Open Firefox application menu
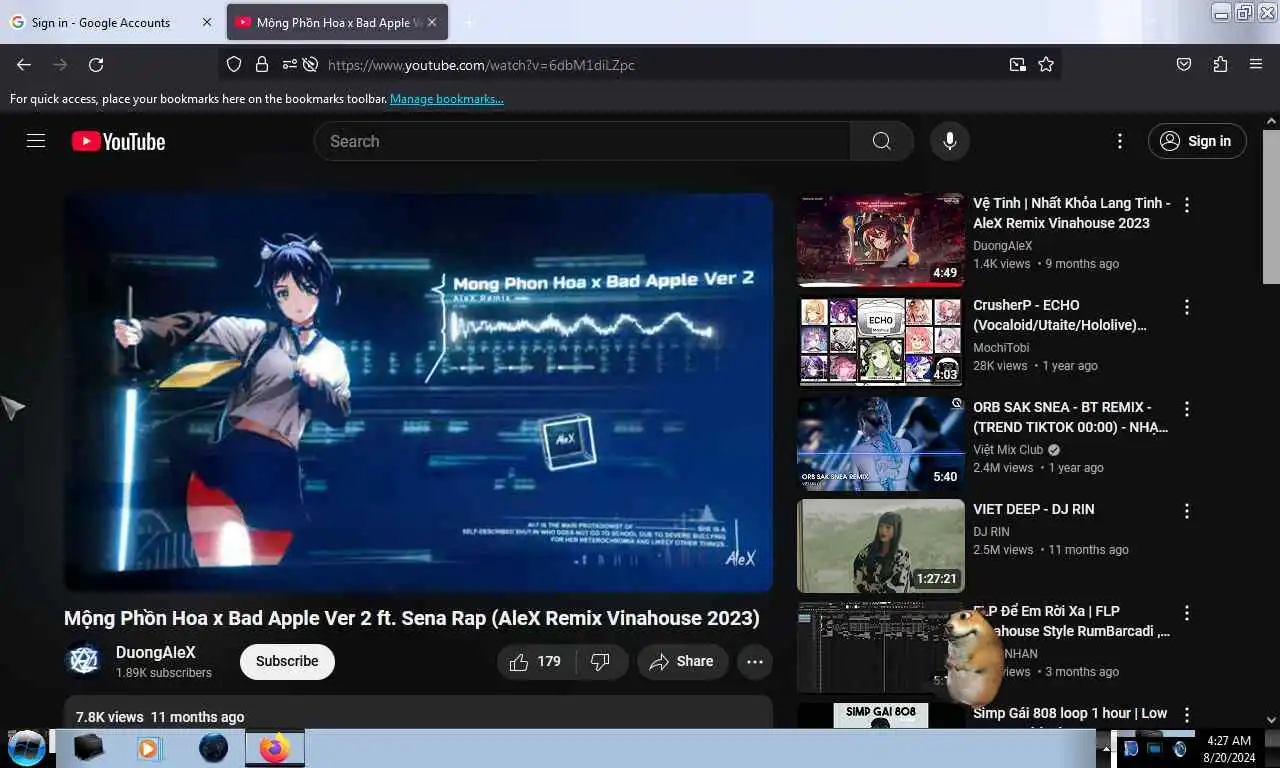The image size is (1280, 768). 1256,64
